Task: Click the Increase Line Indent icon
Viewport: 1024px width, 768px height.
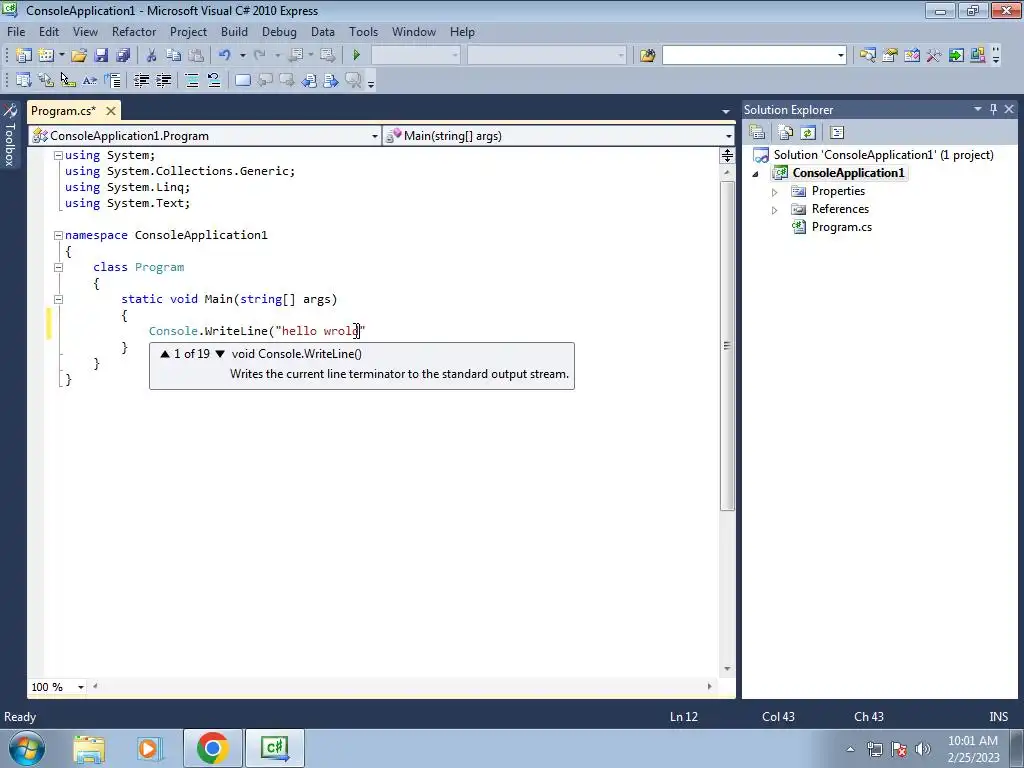Action: click(x=163, y=80)
